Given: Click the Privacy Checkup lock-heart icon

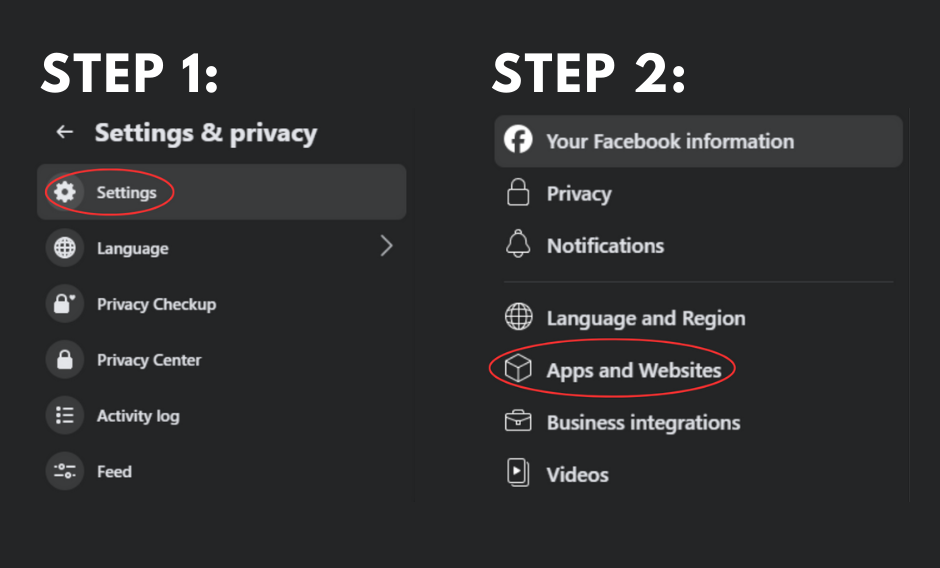Looking at the screenshot, I should click(65, 304).
